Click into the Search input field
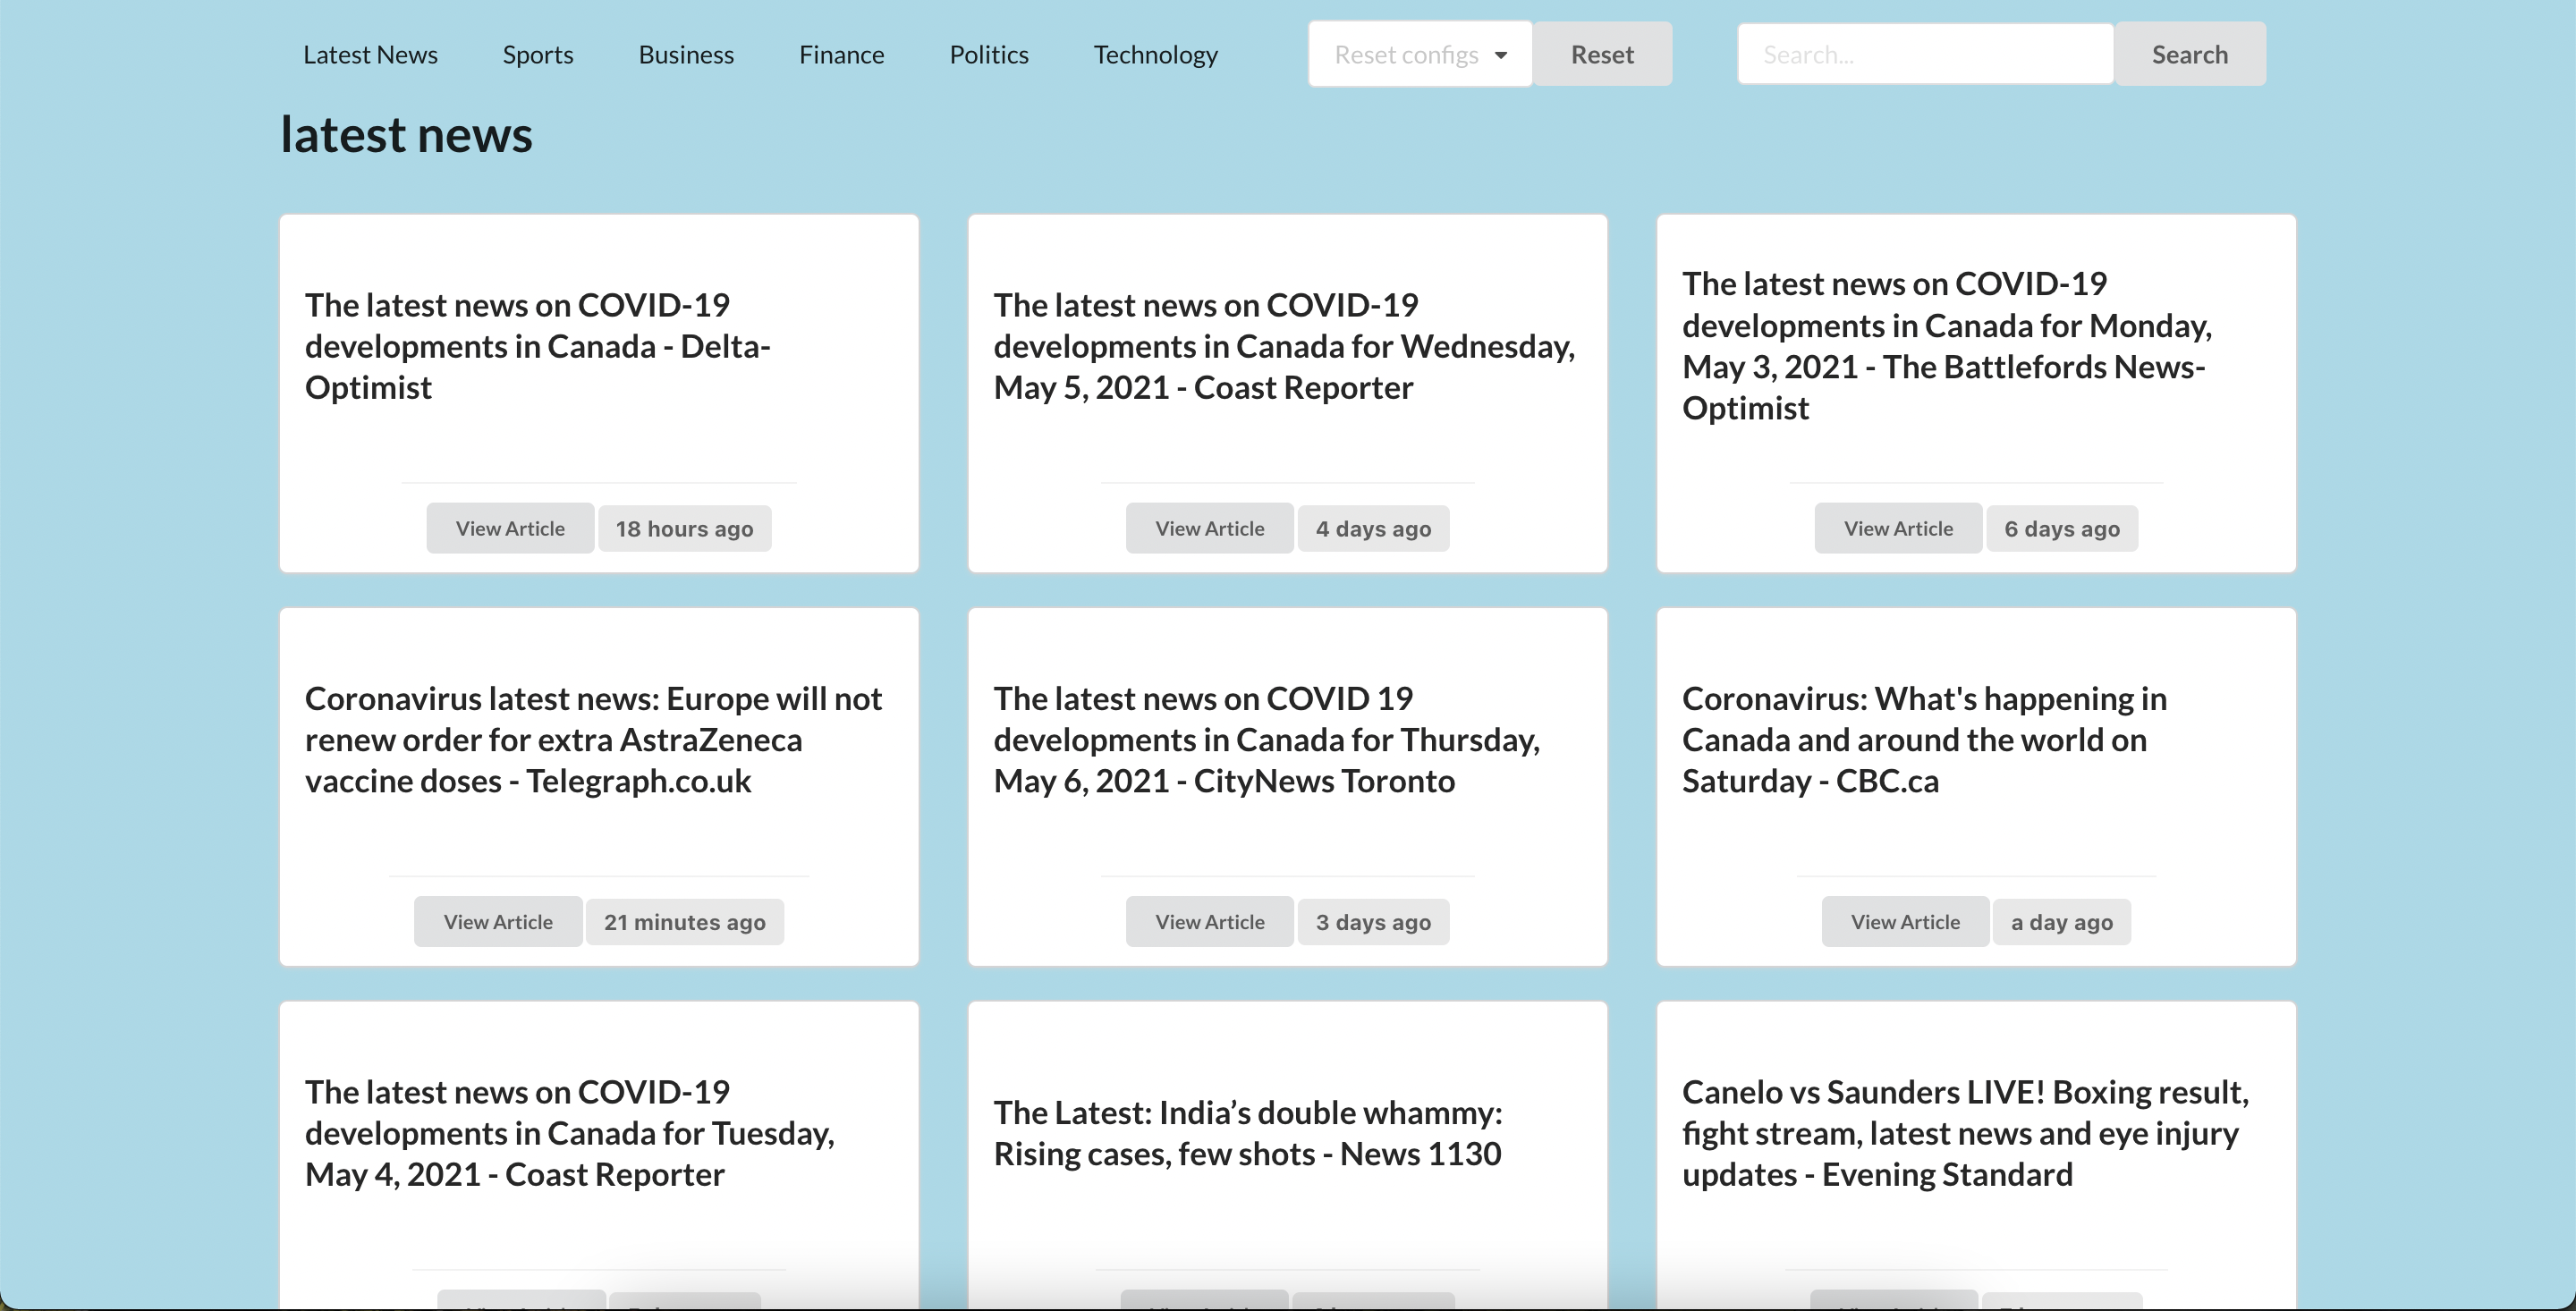 point(1924,54)
